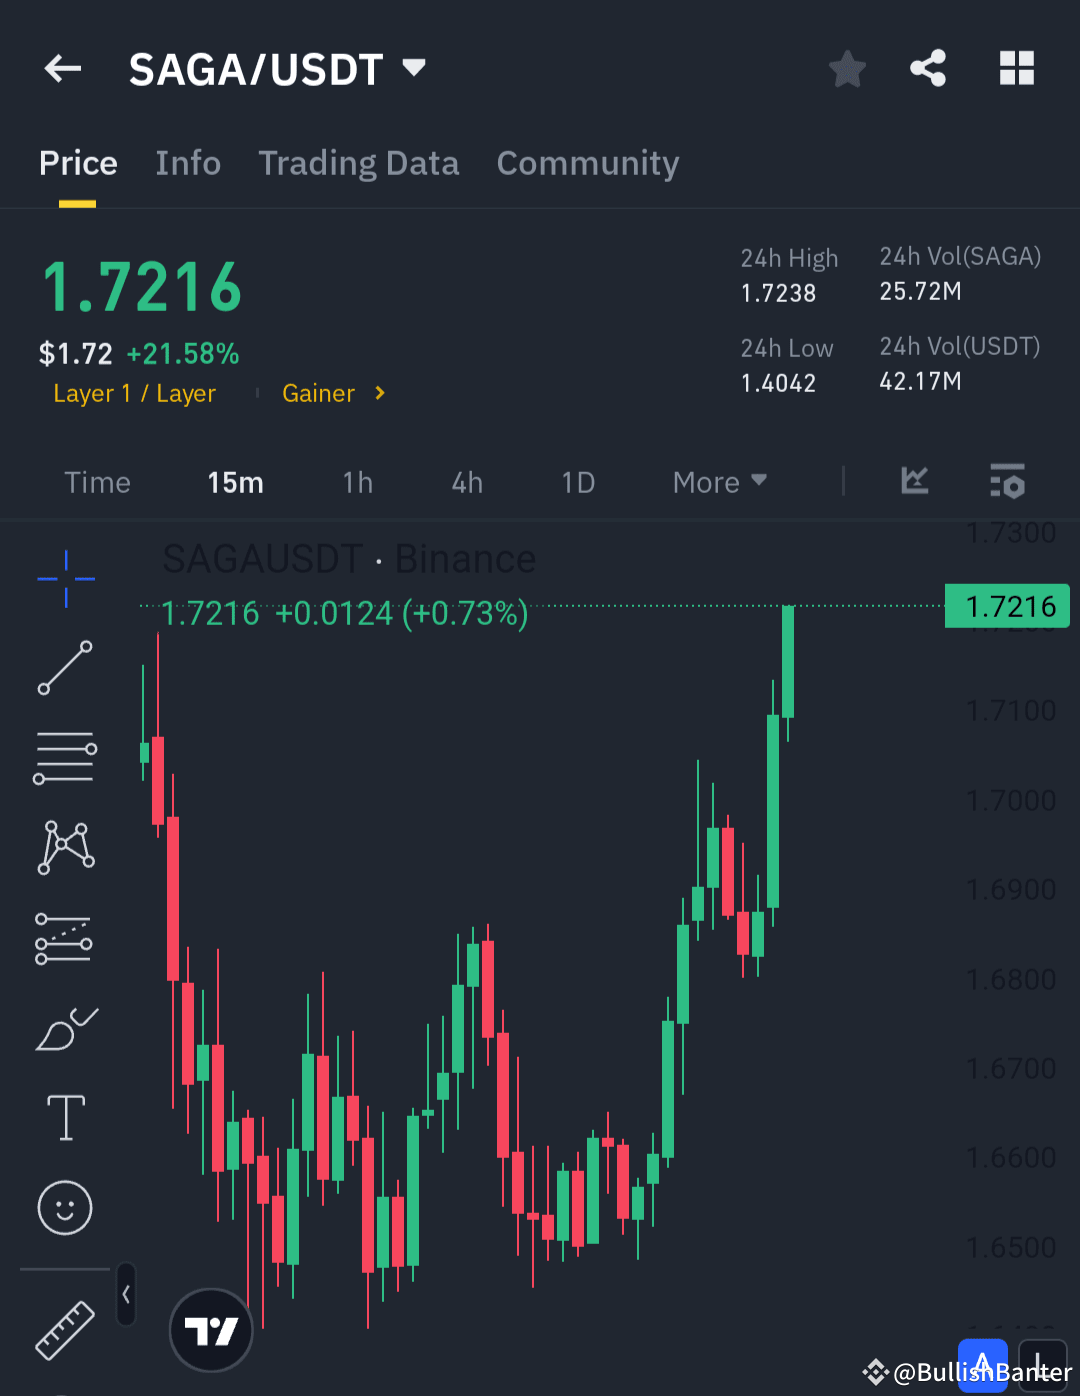Collapse the drawing tools sidebar
Image resolution: width=1080 pixels, height=1396 pixels.
(x=126, y=1293)
